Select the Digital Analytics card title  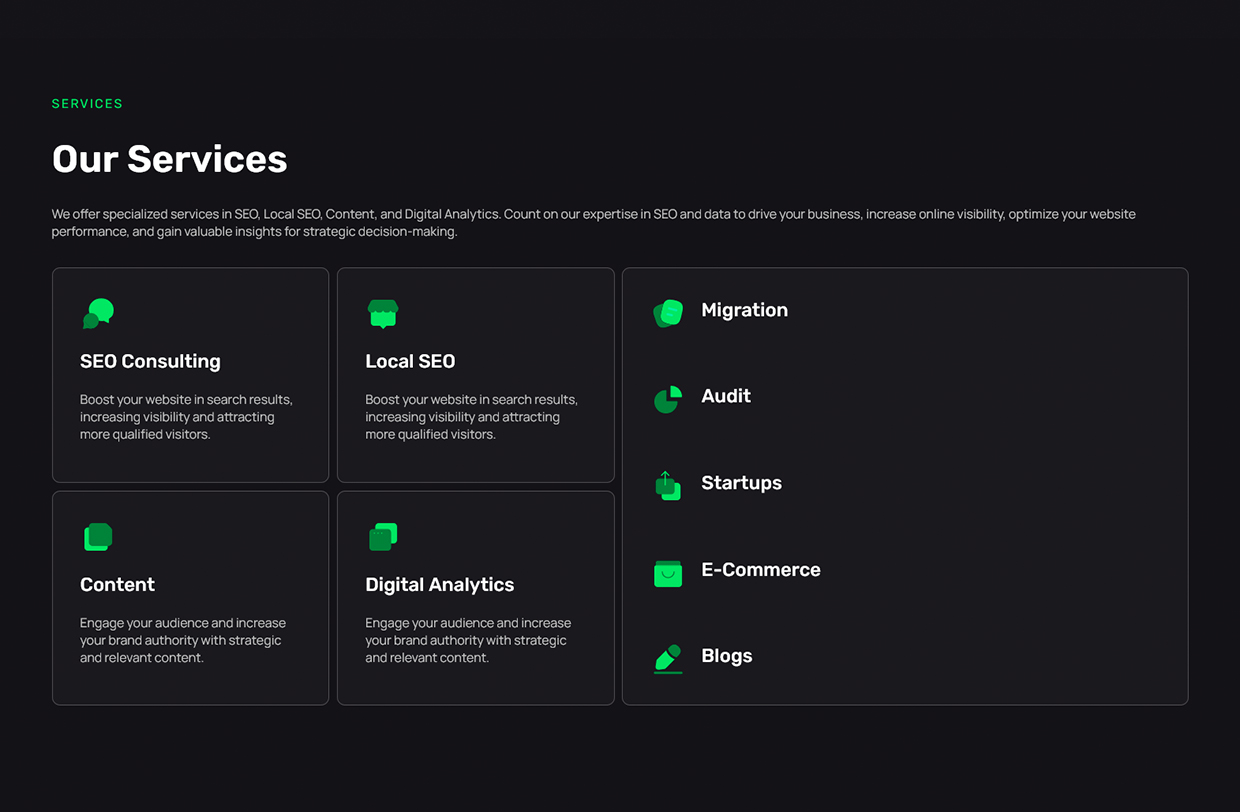click(x=439, y=584)
